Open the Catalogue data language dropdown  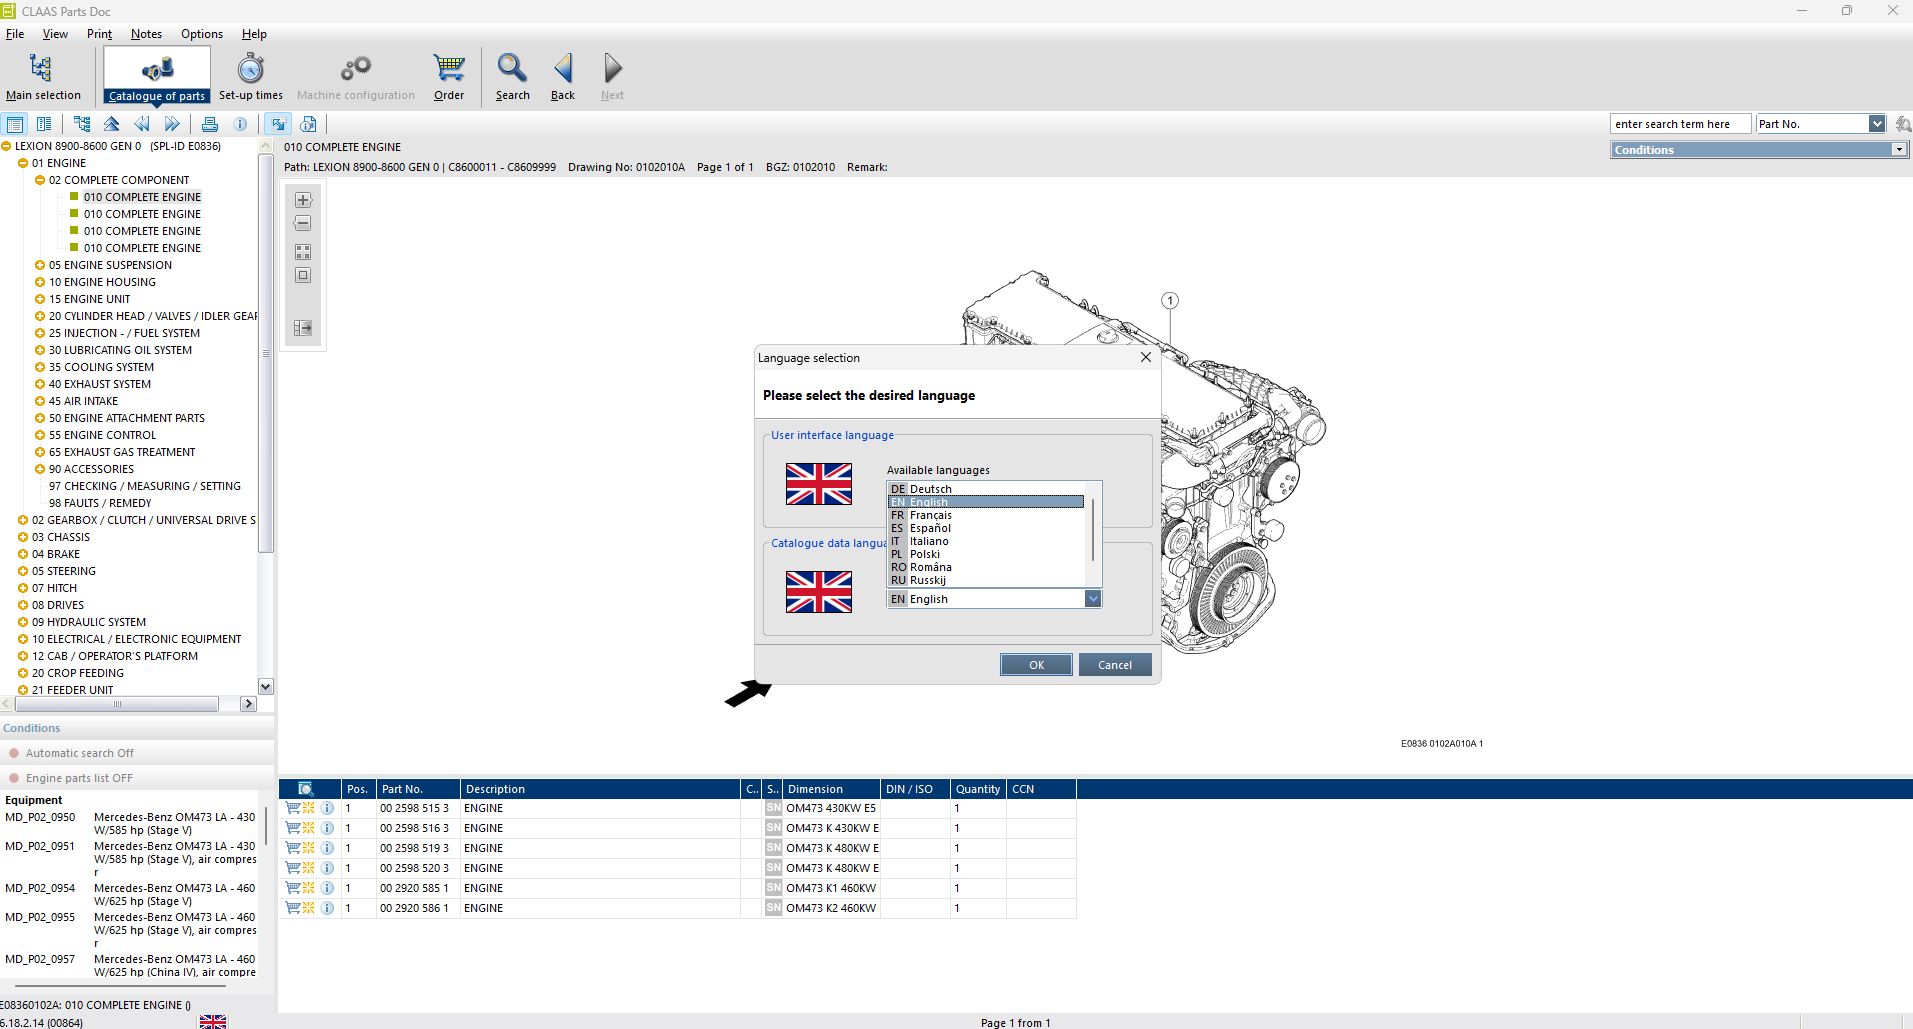click(1093, 598)
